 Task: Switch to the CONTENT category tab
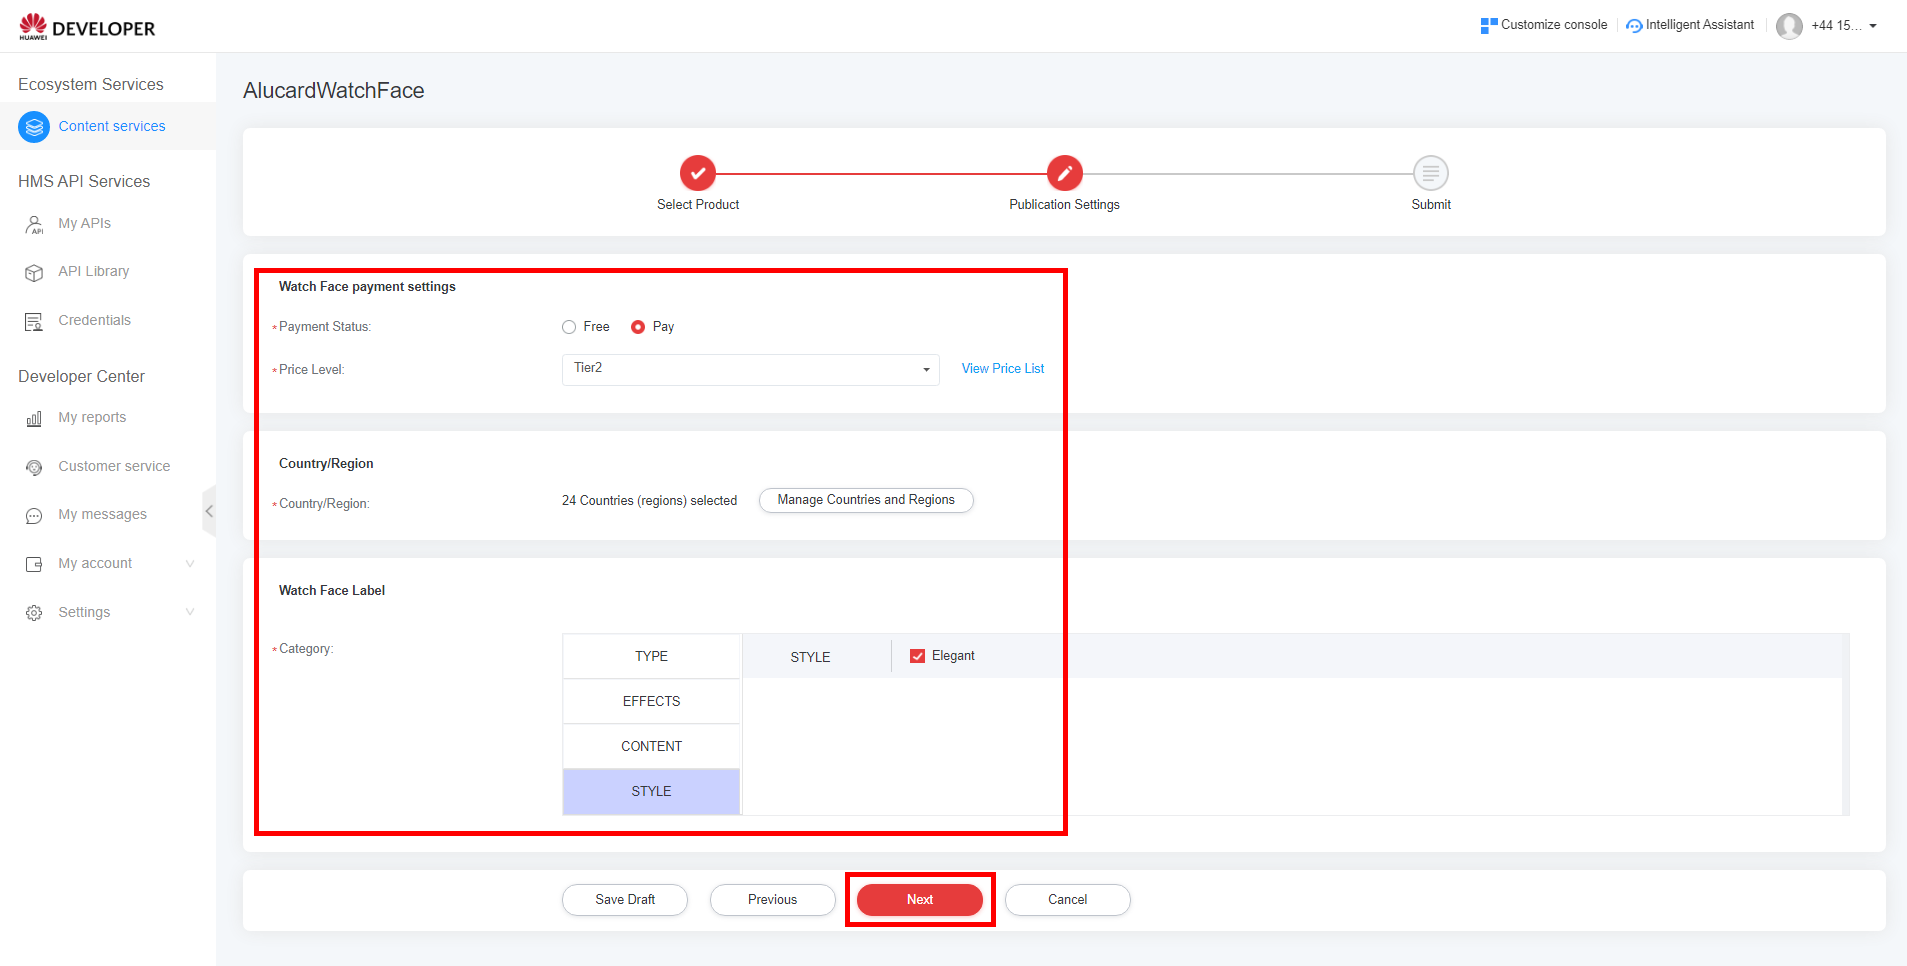pos(651,746)
